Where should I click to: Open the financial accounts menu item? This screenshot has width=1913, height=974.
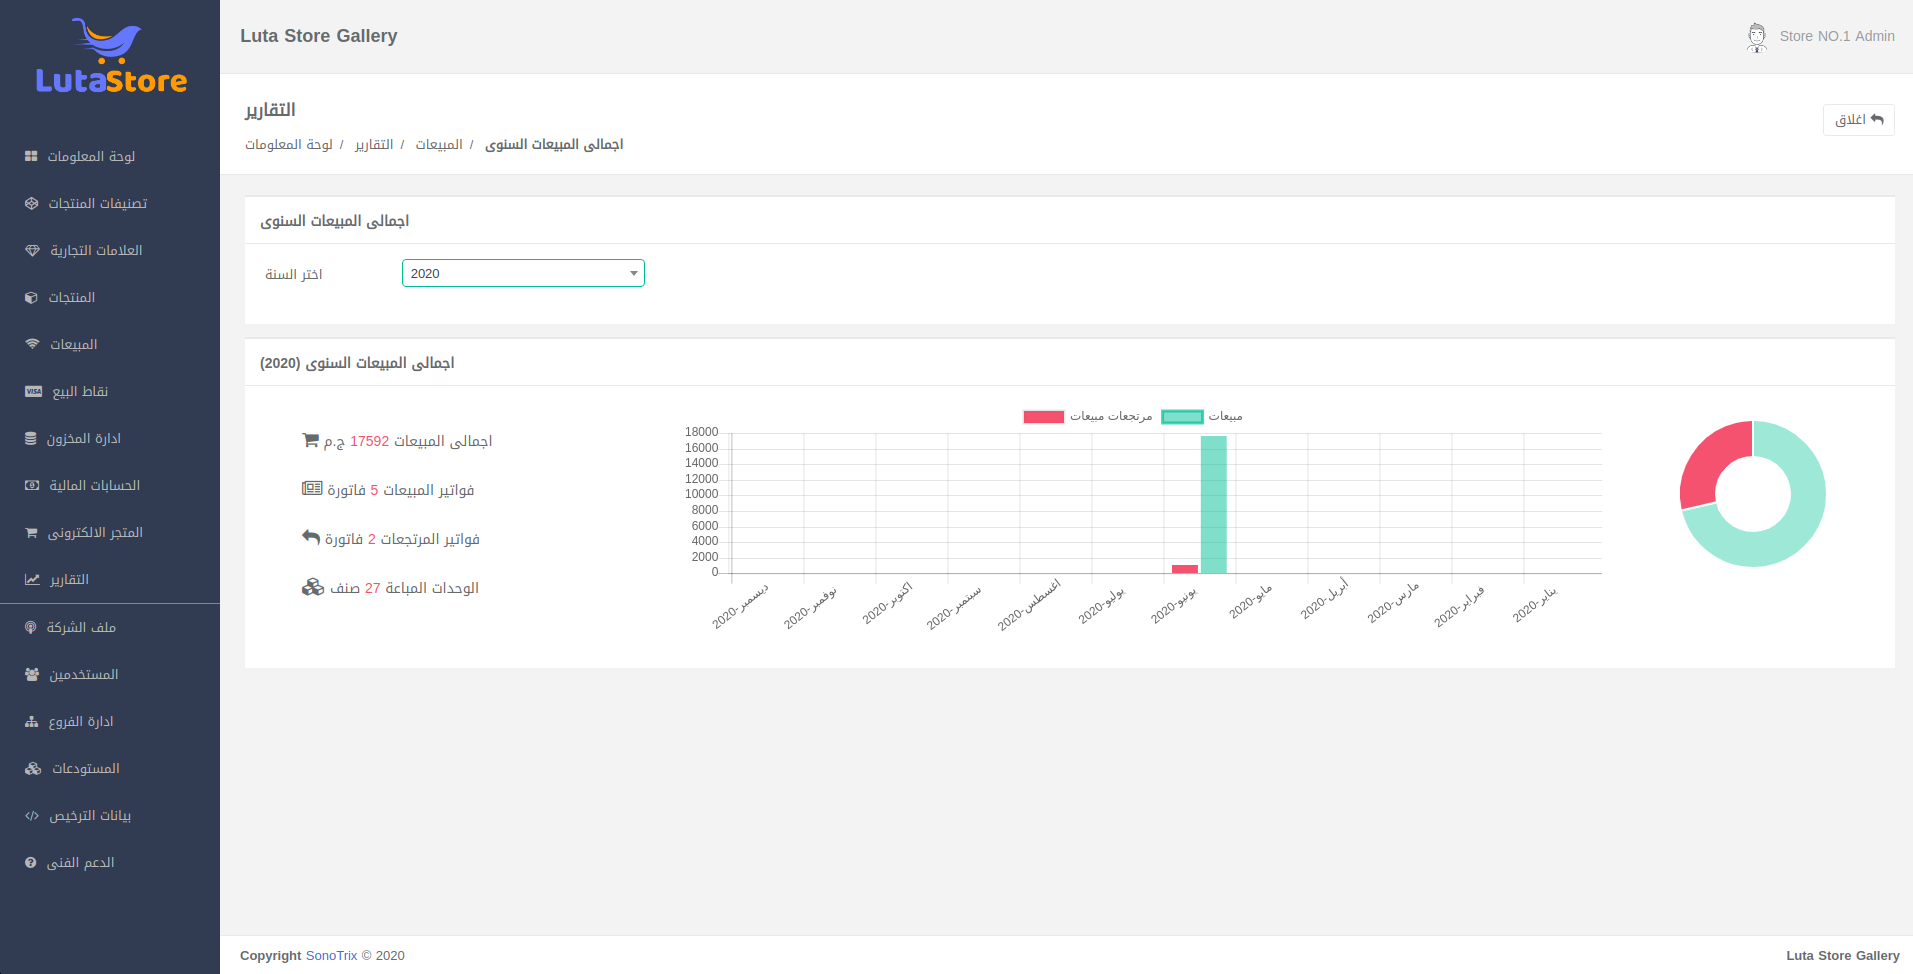point(94,485)
